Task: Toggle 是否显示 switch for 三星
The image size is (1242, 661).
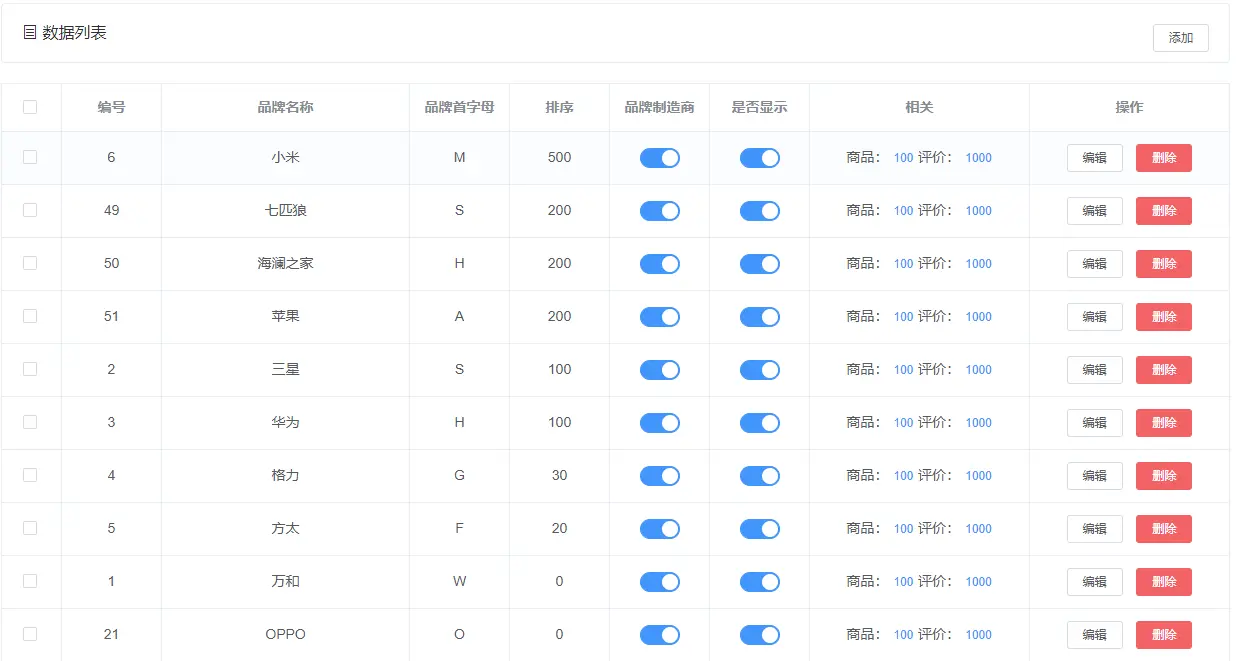Action: coord(760,370)
